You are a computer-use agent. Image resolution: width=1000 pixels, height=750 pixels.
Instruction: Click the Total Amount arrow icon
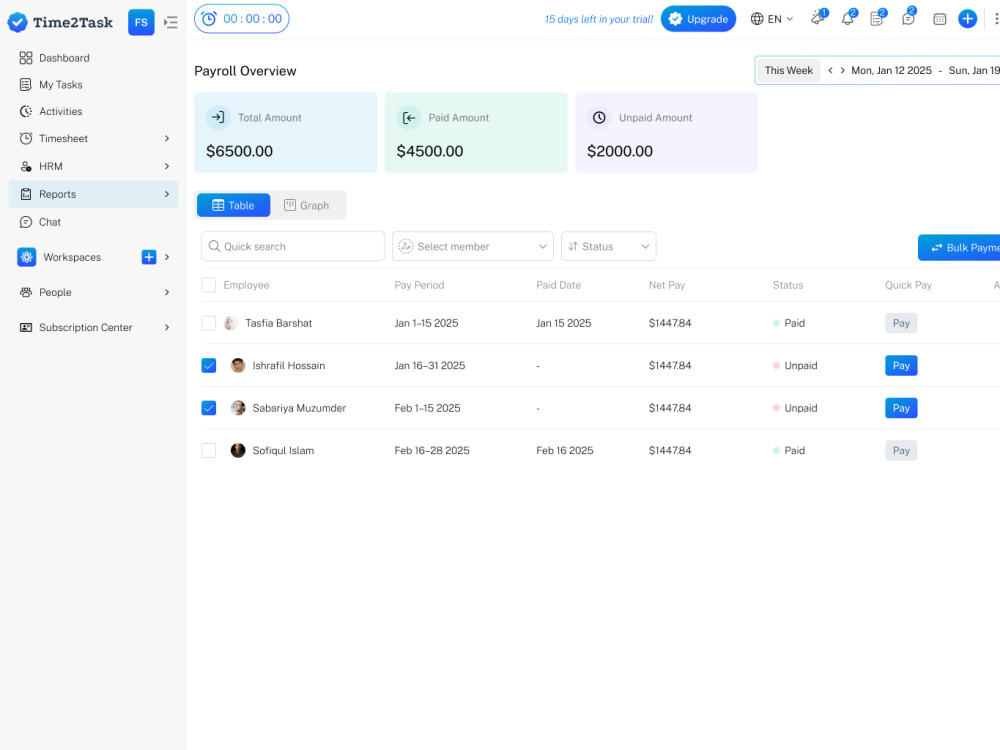click(x=218, y=117)
